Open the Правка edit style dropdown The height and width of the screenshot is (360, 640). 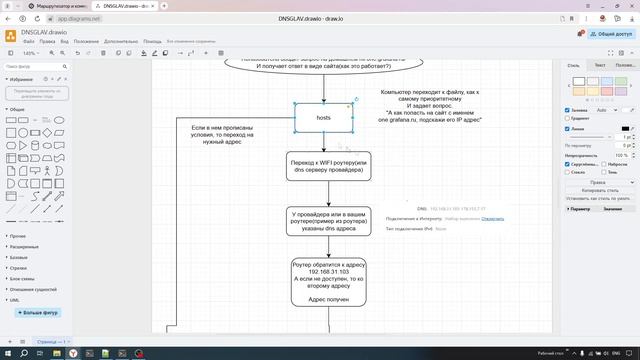click(x=600, y=182)
